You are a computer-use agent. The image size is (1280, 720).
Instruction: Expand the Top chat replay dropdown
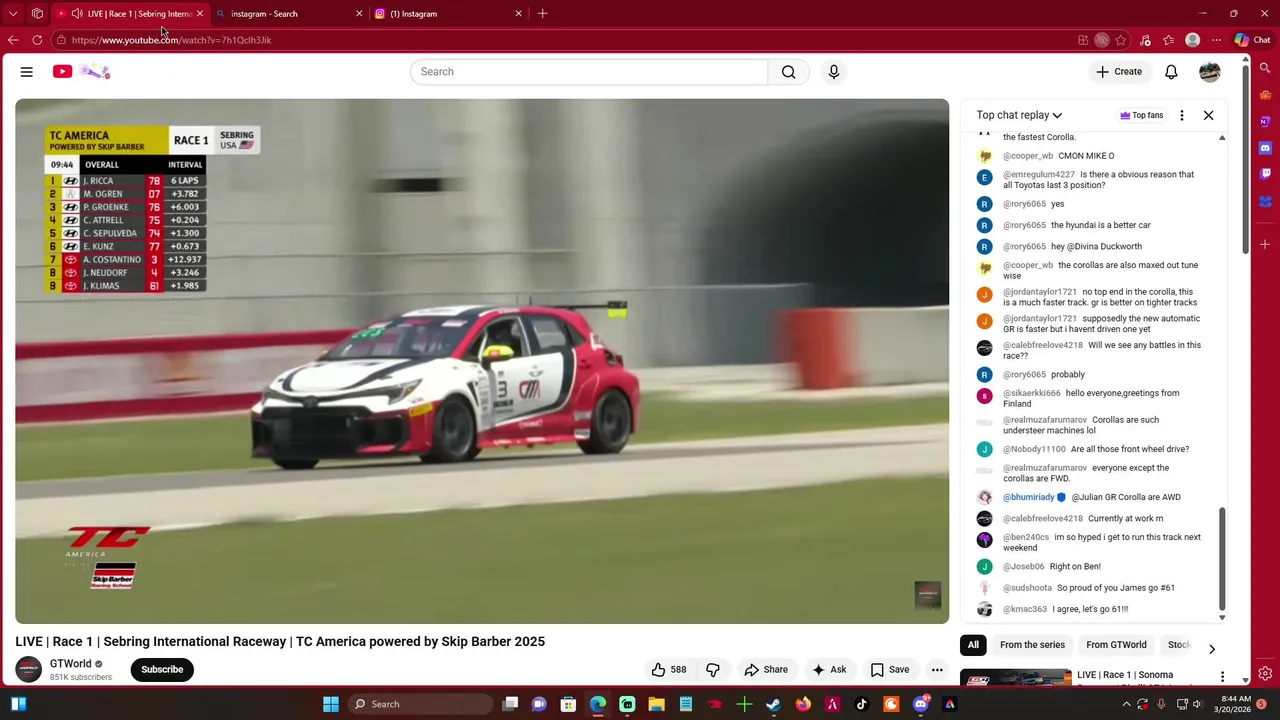1019,115
